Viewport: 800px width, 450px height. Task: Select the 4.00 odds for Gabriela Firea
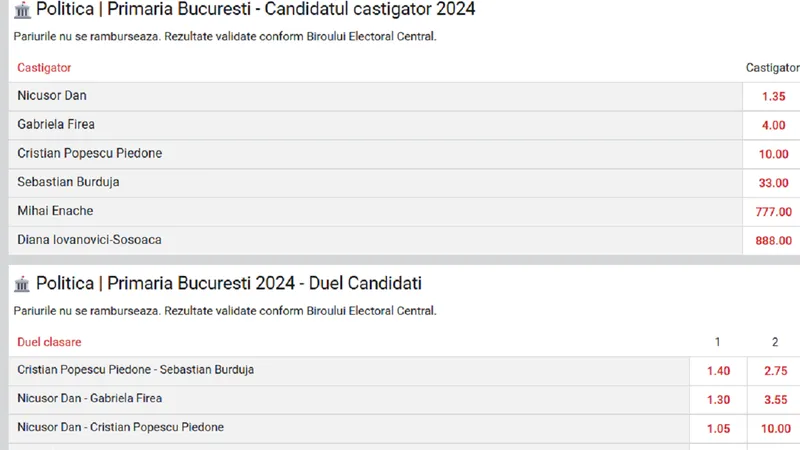[x=773, y=125]
